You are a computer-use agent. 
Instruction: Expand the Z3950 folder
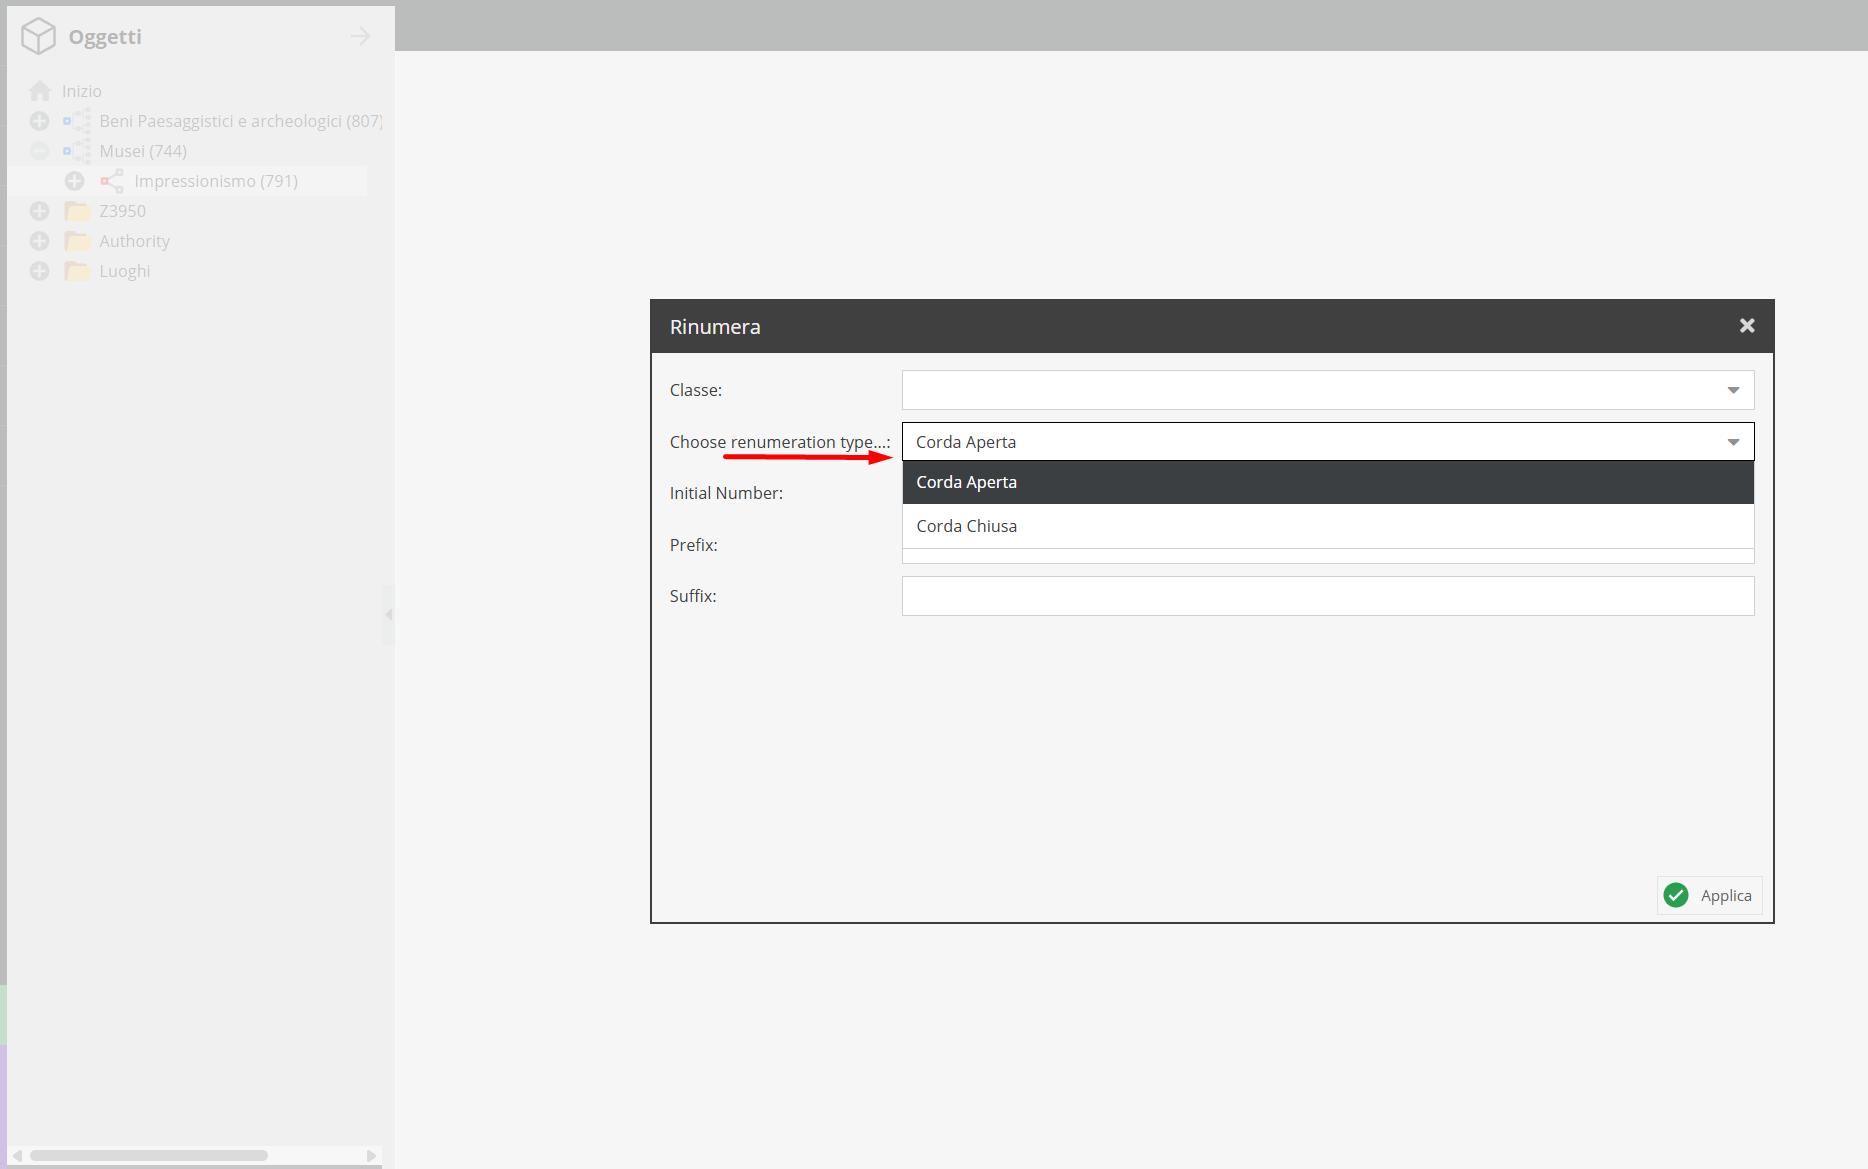[39, 211]
